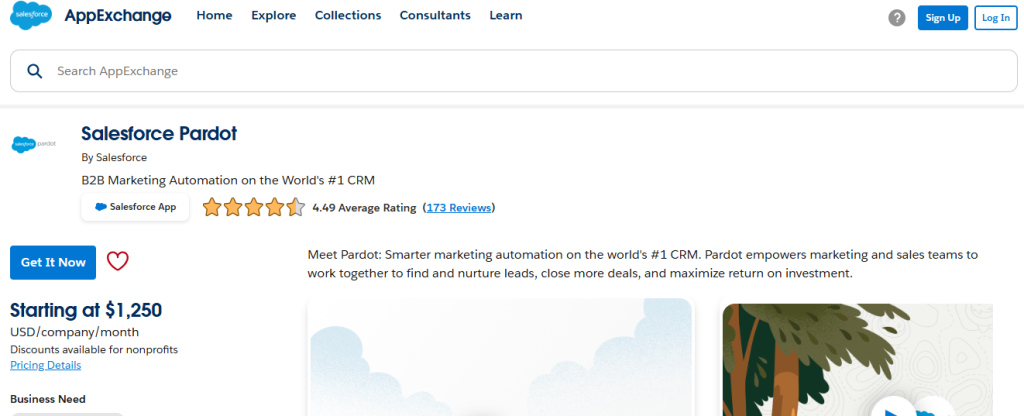Click the Salesforce Pardot heading
The image size is (1024, 416).
159,134
